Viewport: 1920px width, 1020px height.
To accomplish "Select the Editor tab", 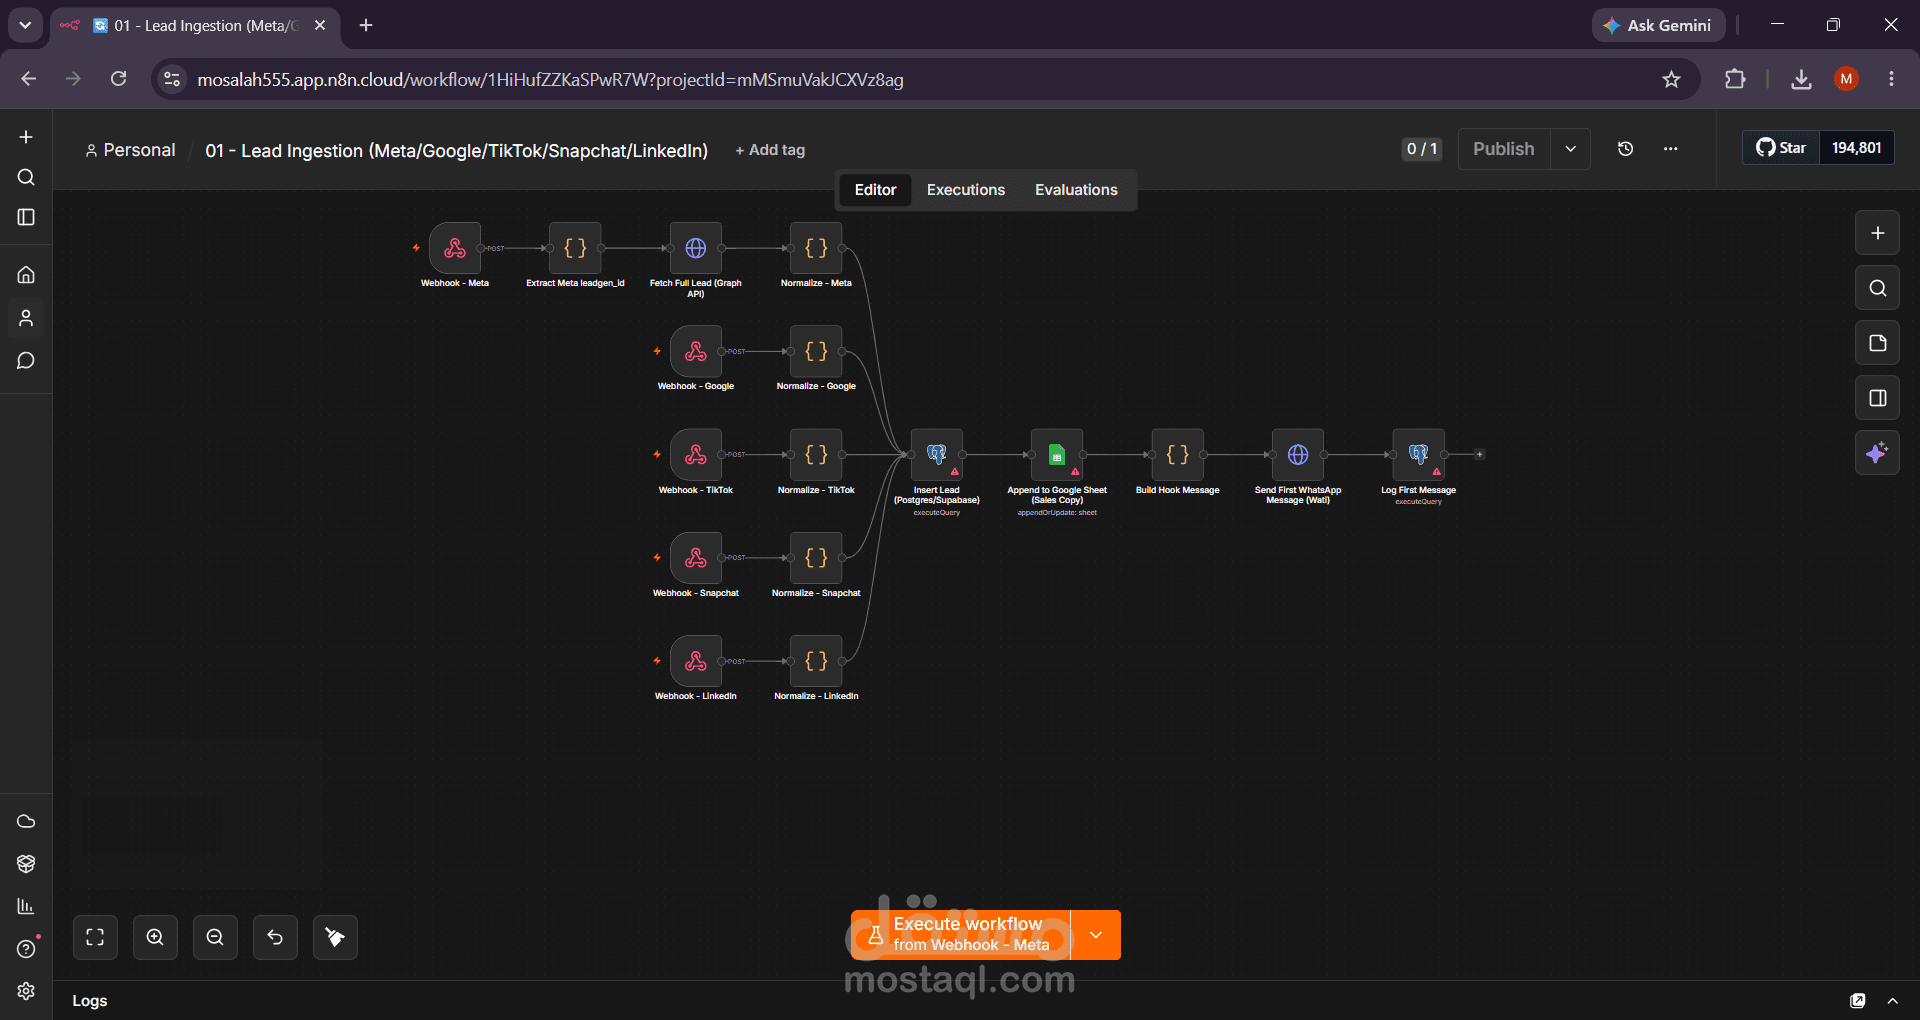I will [x=875, y=190].
